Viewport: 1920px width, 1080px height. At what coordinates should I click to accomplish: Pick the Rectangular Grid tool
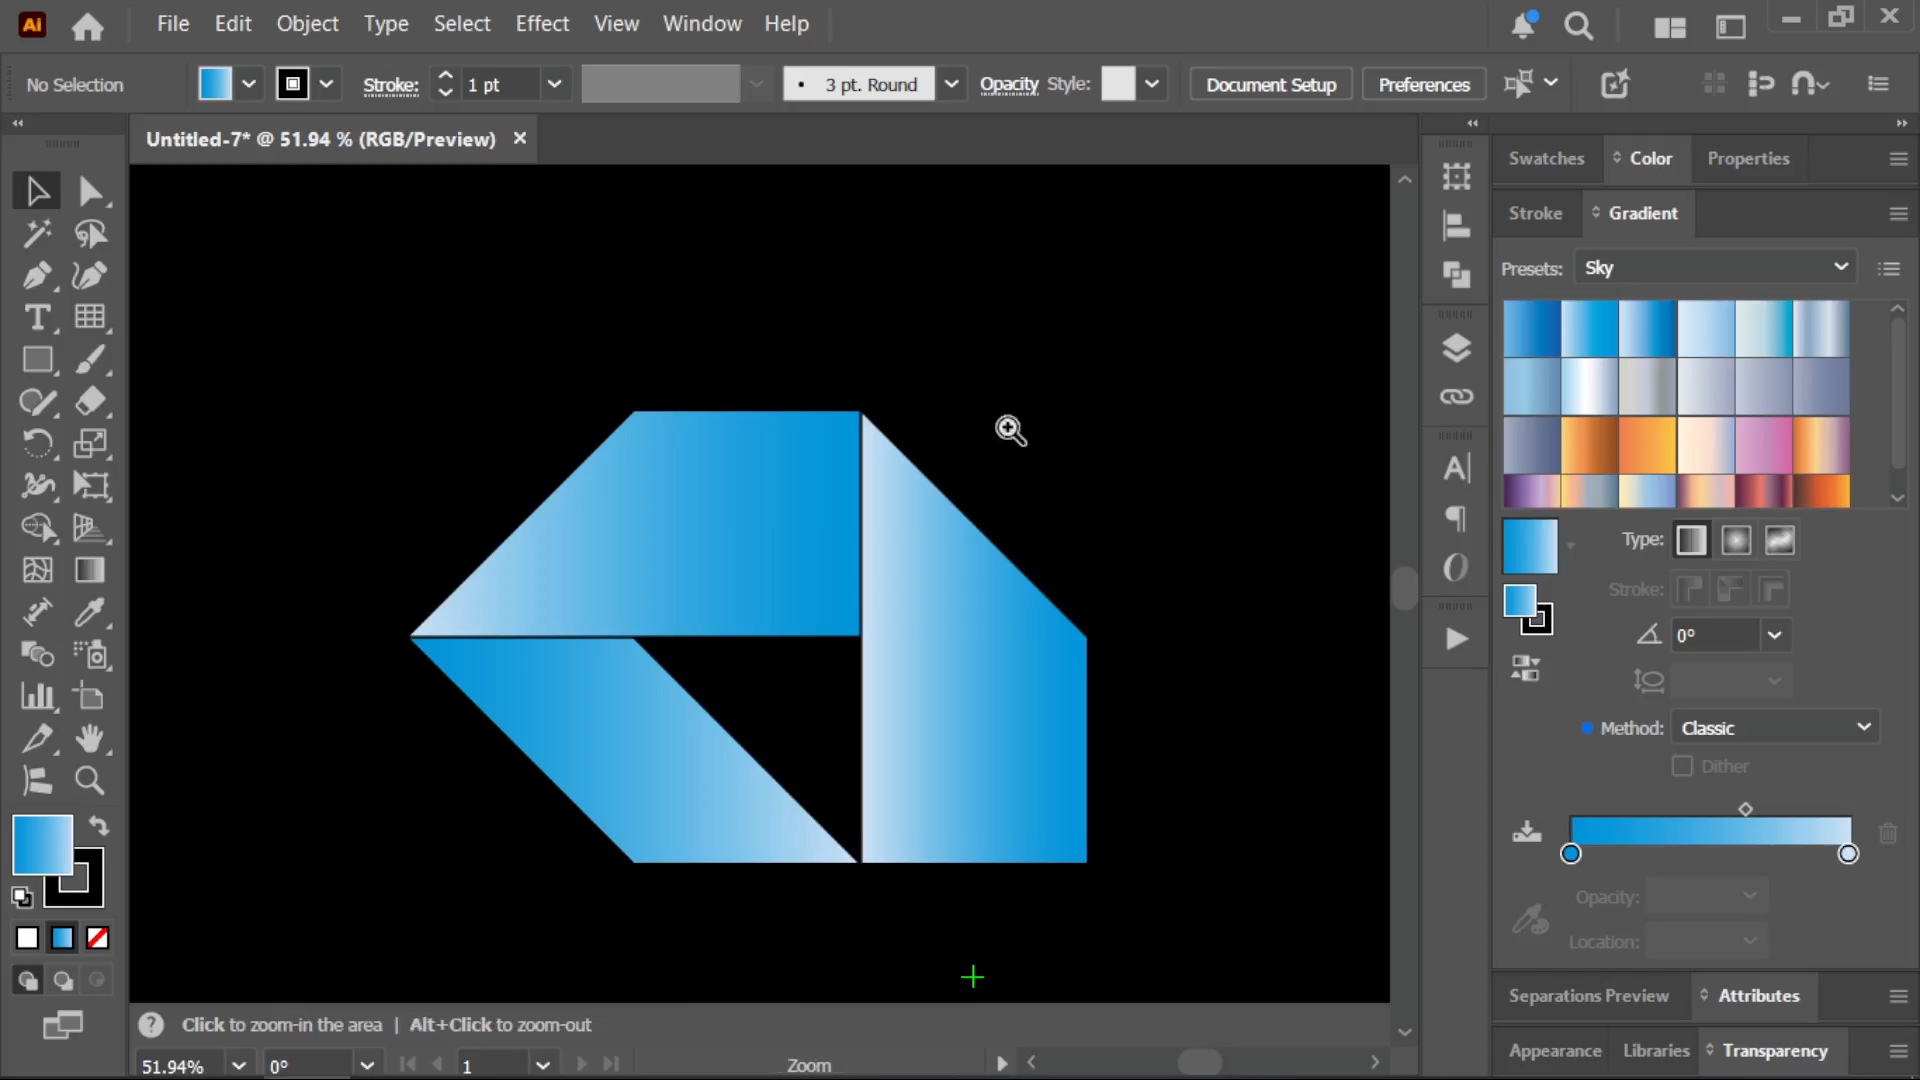[x=90, y=318]
